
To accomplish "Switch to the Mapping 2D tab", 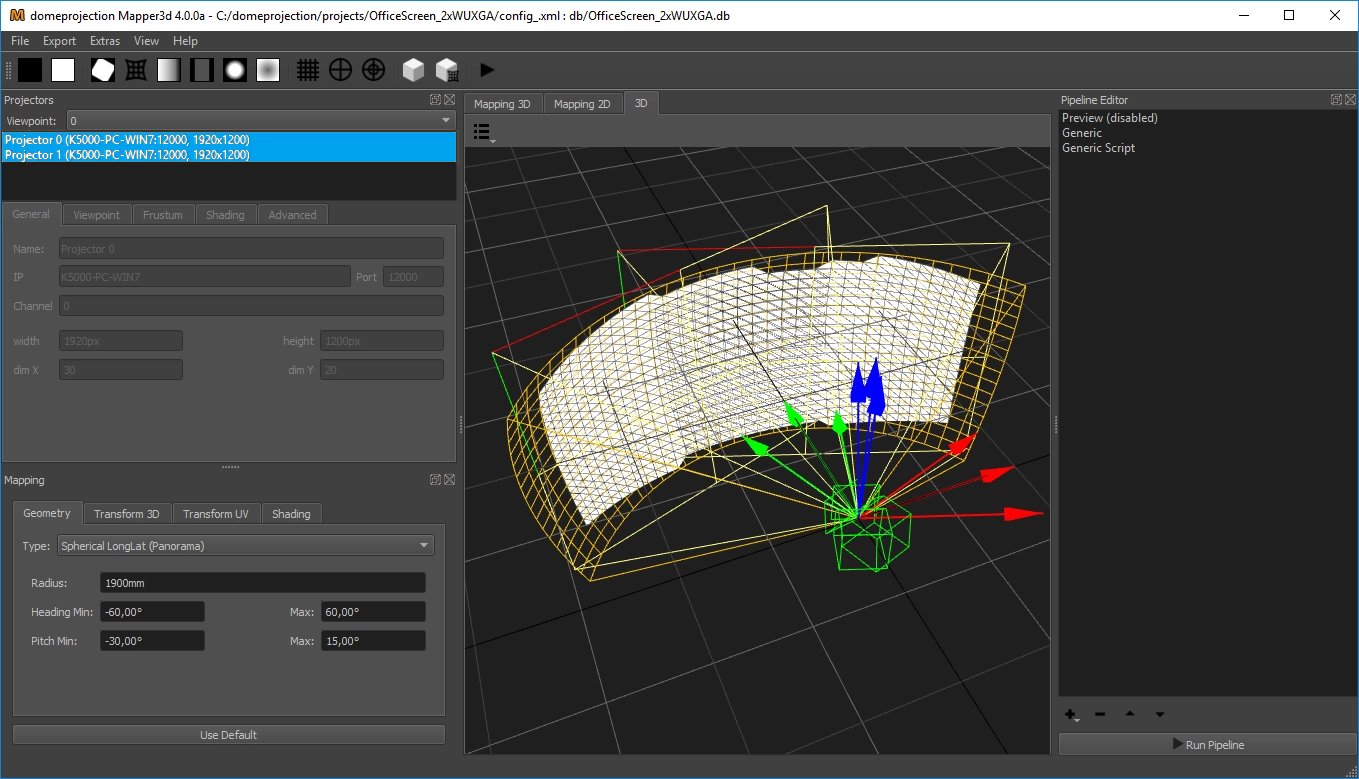I will tap(583, 102).
